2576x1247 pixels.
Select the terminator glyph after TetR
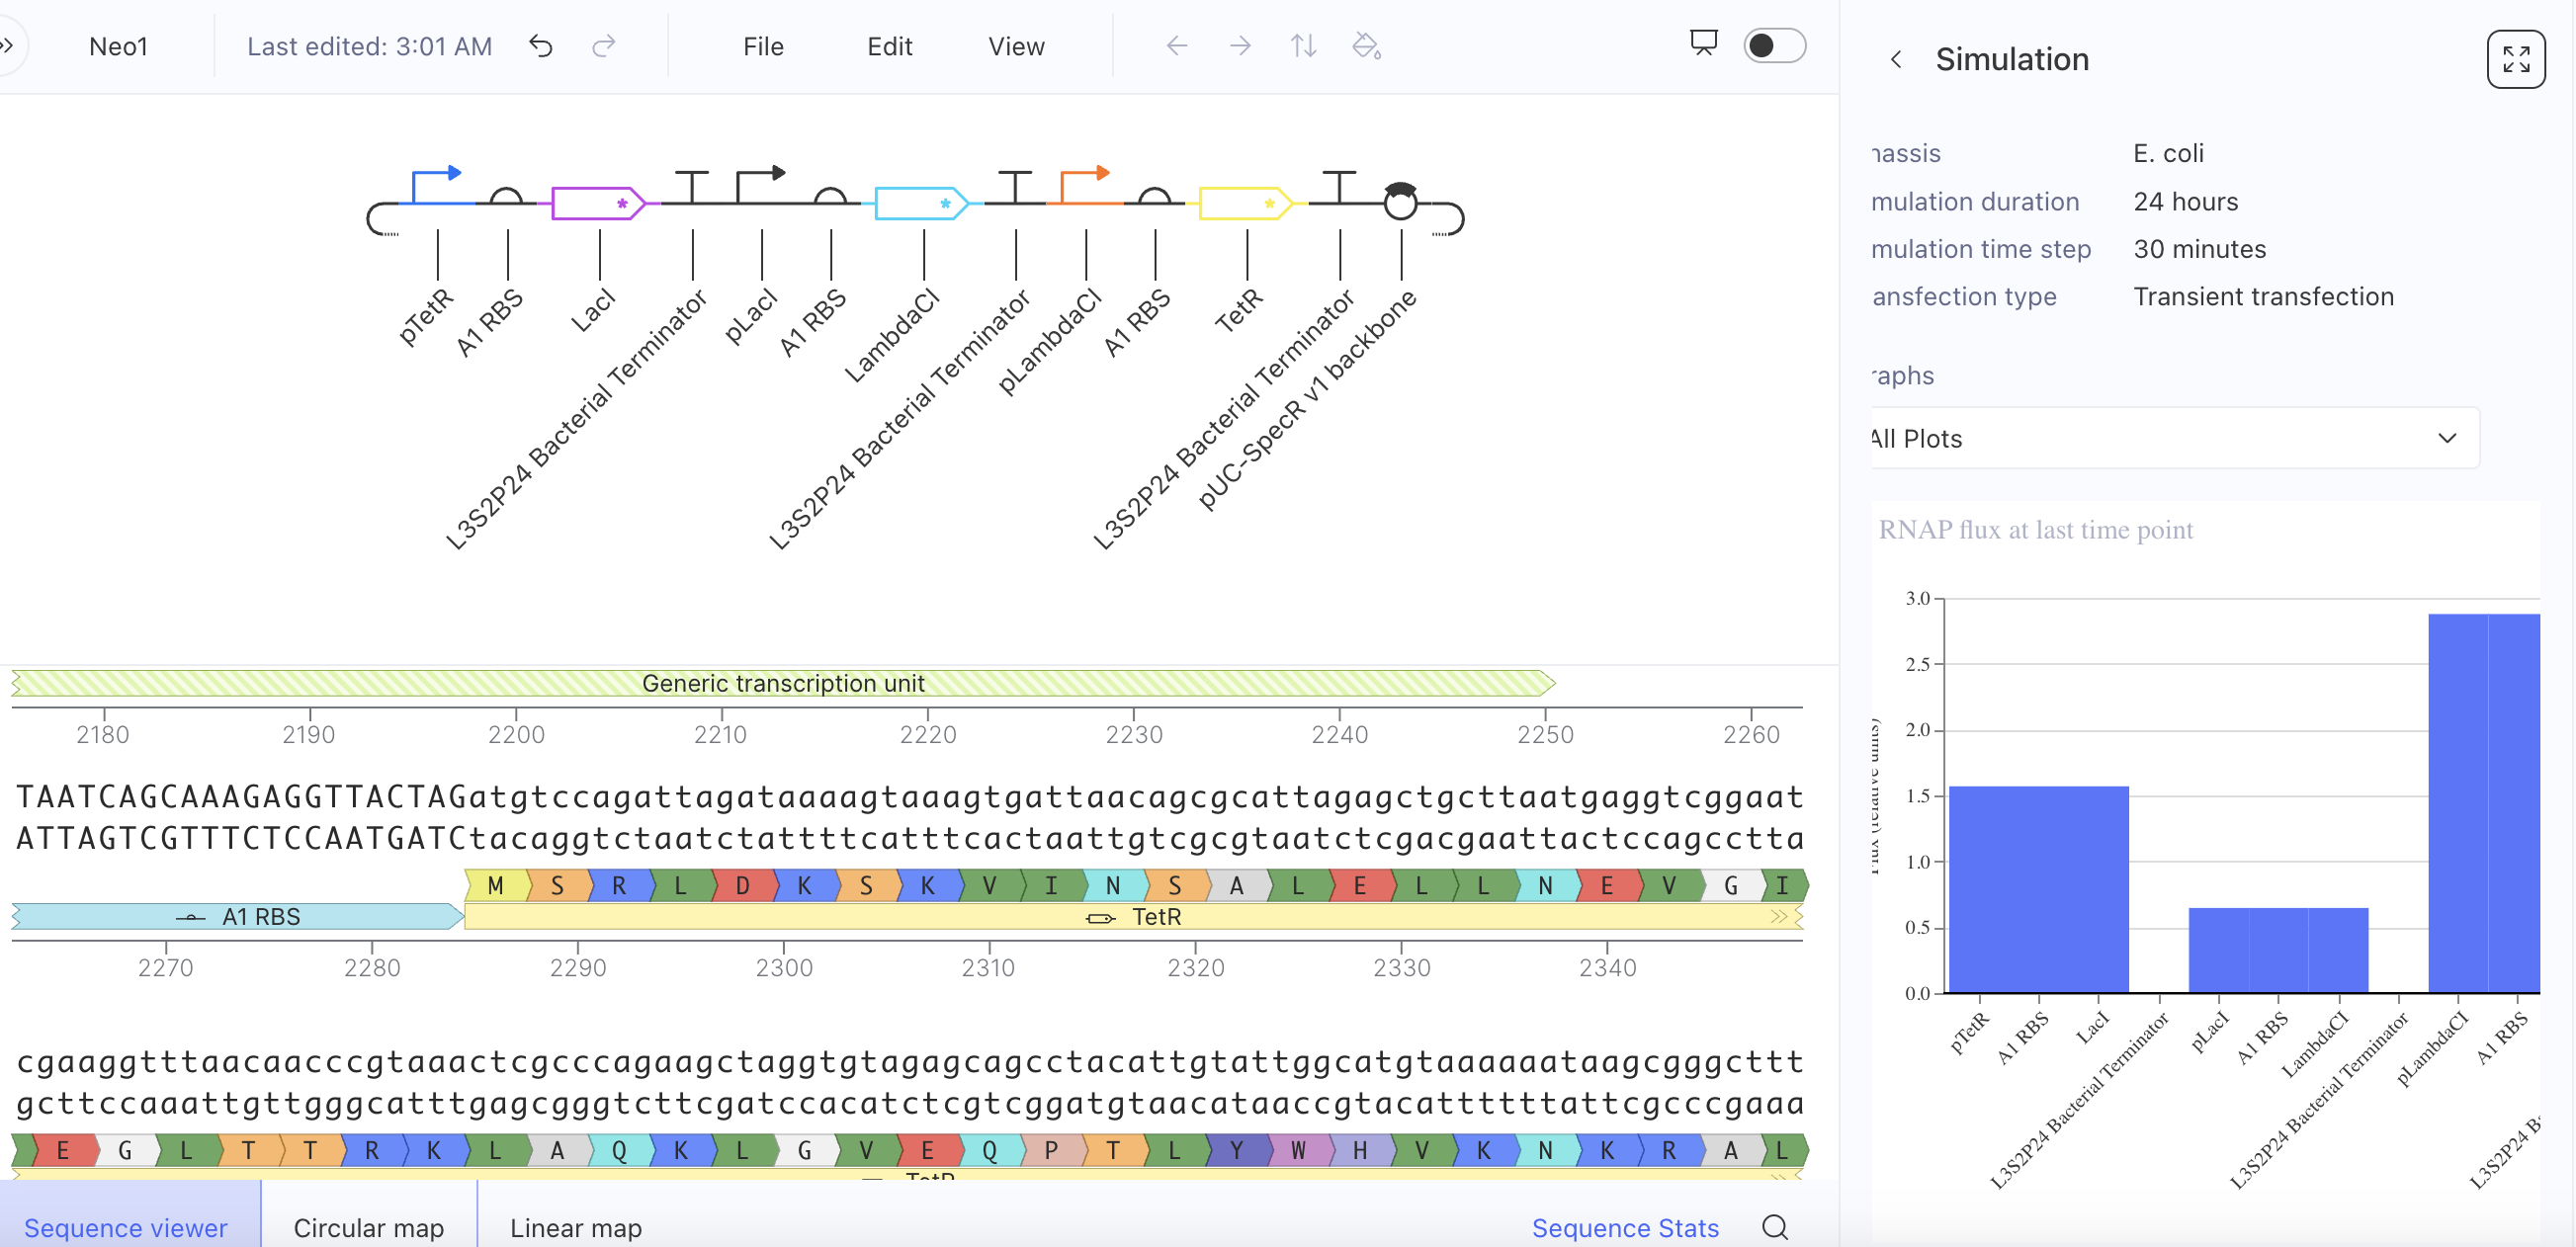(1339, 187)
